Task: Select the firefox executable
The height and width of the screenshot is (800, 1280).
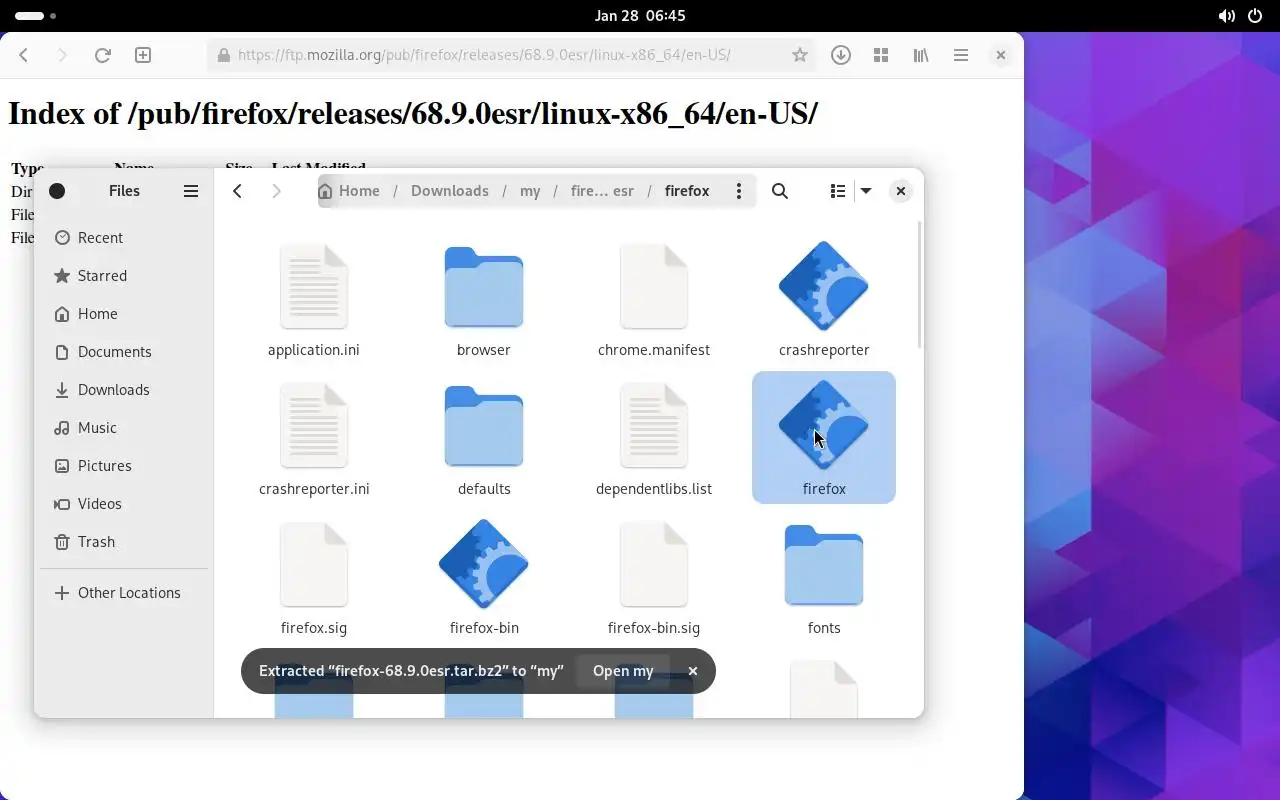Action: coord(824,438)
